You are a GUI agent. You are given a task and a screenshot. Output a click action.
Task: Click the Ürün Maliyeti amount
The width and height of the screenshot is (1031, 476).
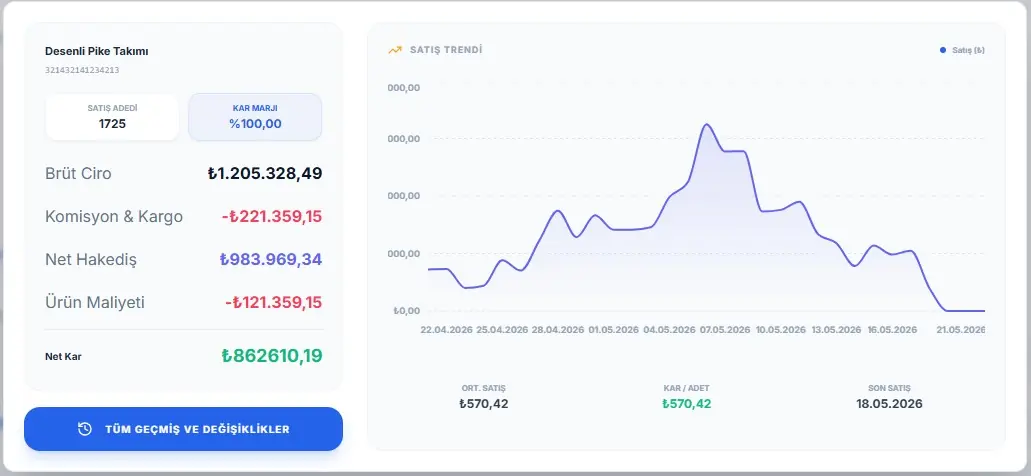point(274,302)
